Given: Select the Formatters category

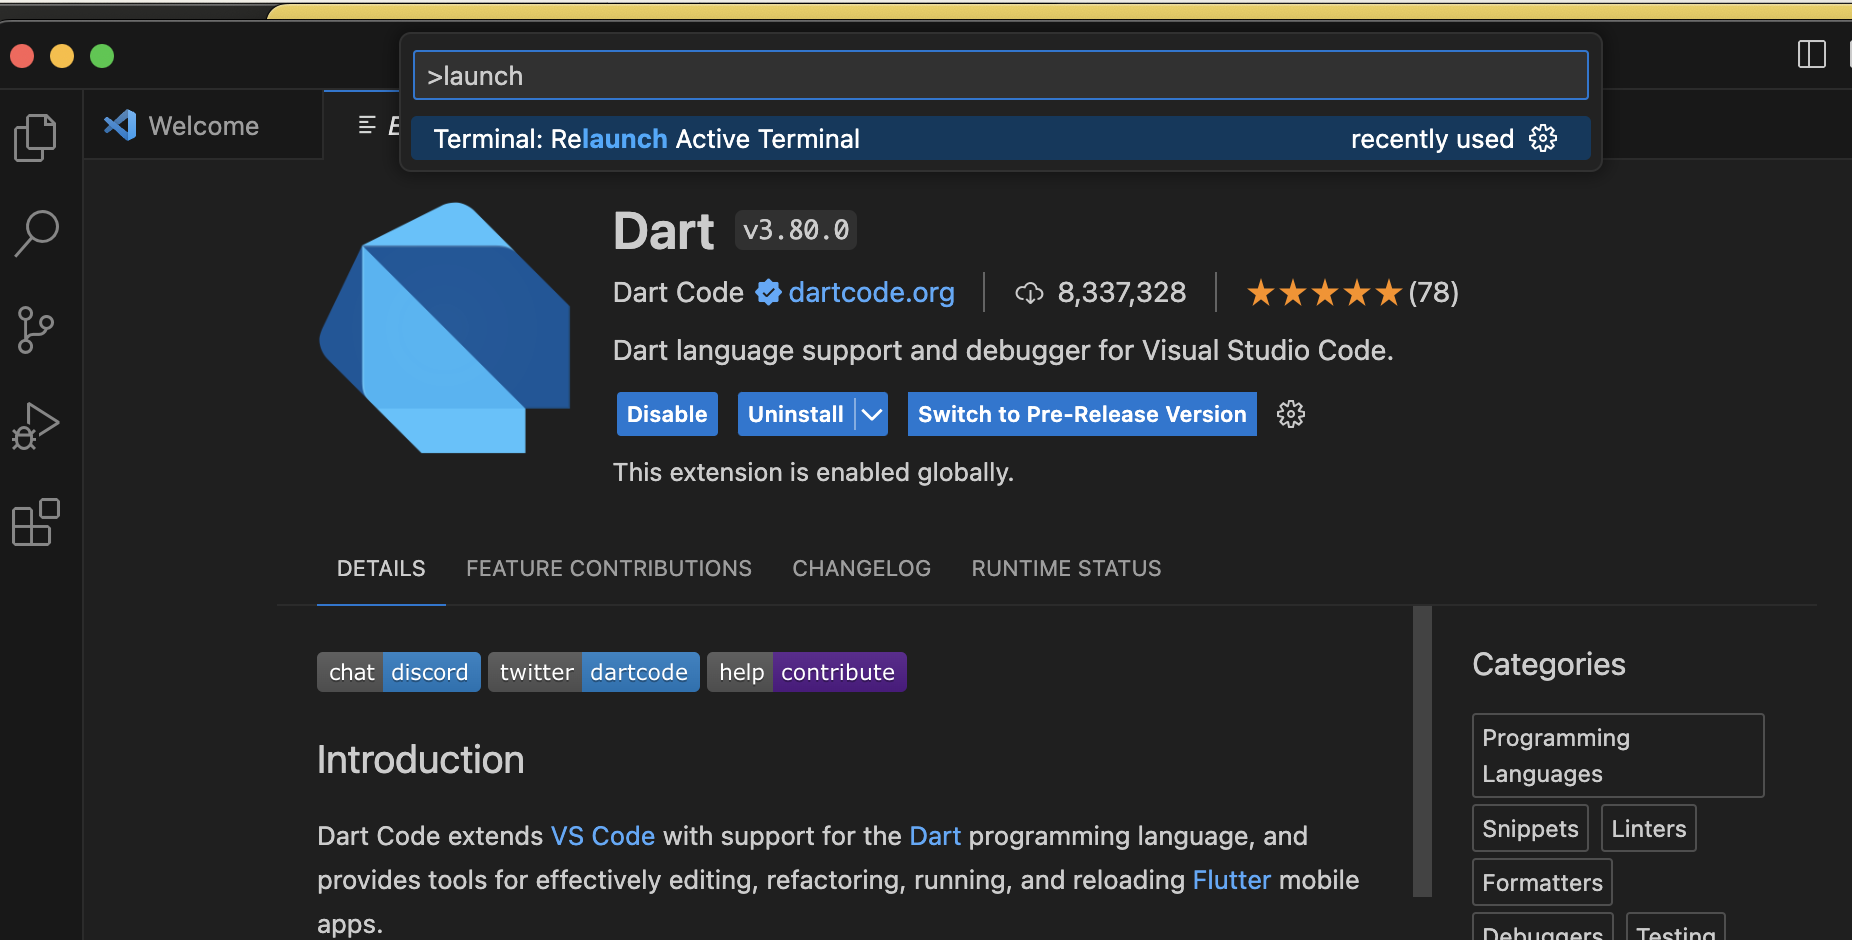Looking at the screenshot, I should coord(1542,882).
